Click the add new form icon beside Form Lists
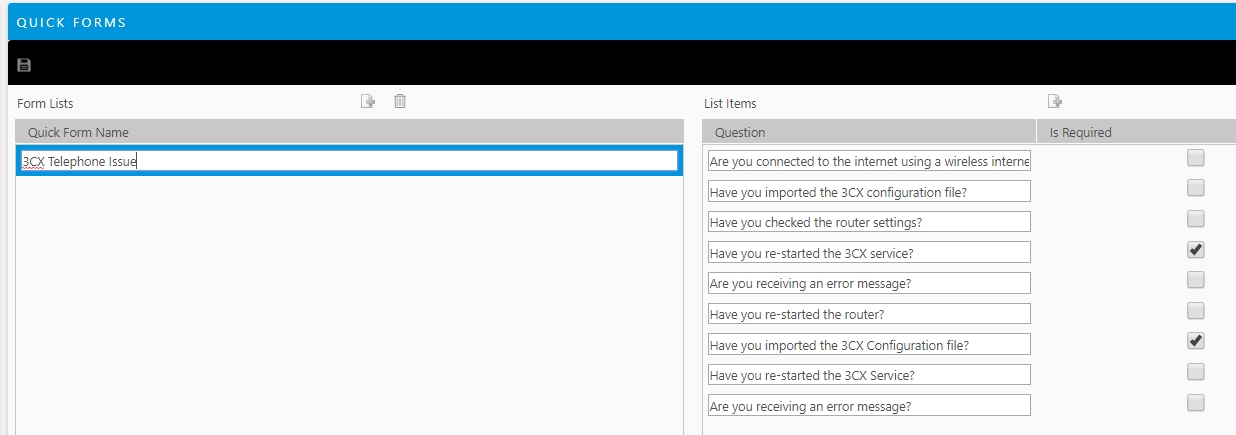1236x435 pixels. point(368,101)
